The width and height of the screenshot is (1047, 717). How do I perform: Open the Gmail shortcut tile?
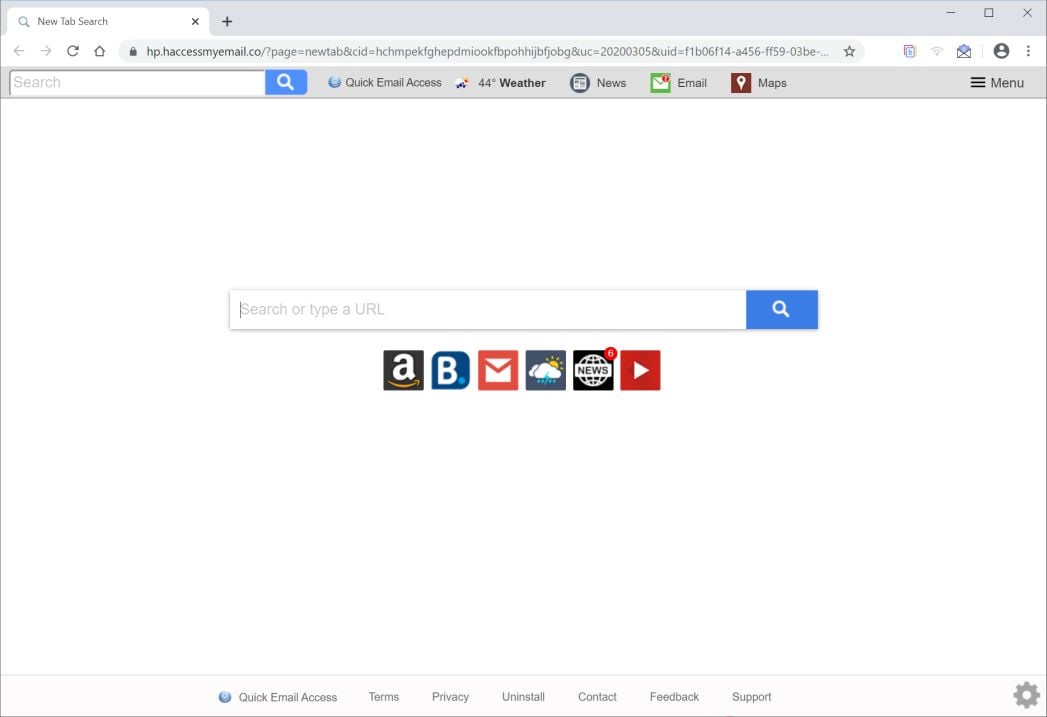[x=498, y=371]
